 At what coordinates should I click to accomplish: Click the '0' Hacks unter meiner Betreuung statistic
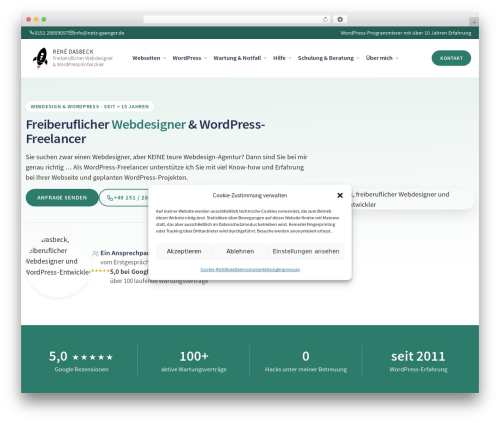pyautogui.click(x=306, y=357)
